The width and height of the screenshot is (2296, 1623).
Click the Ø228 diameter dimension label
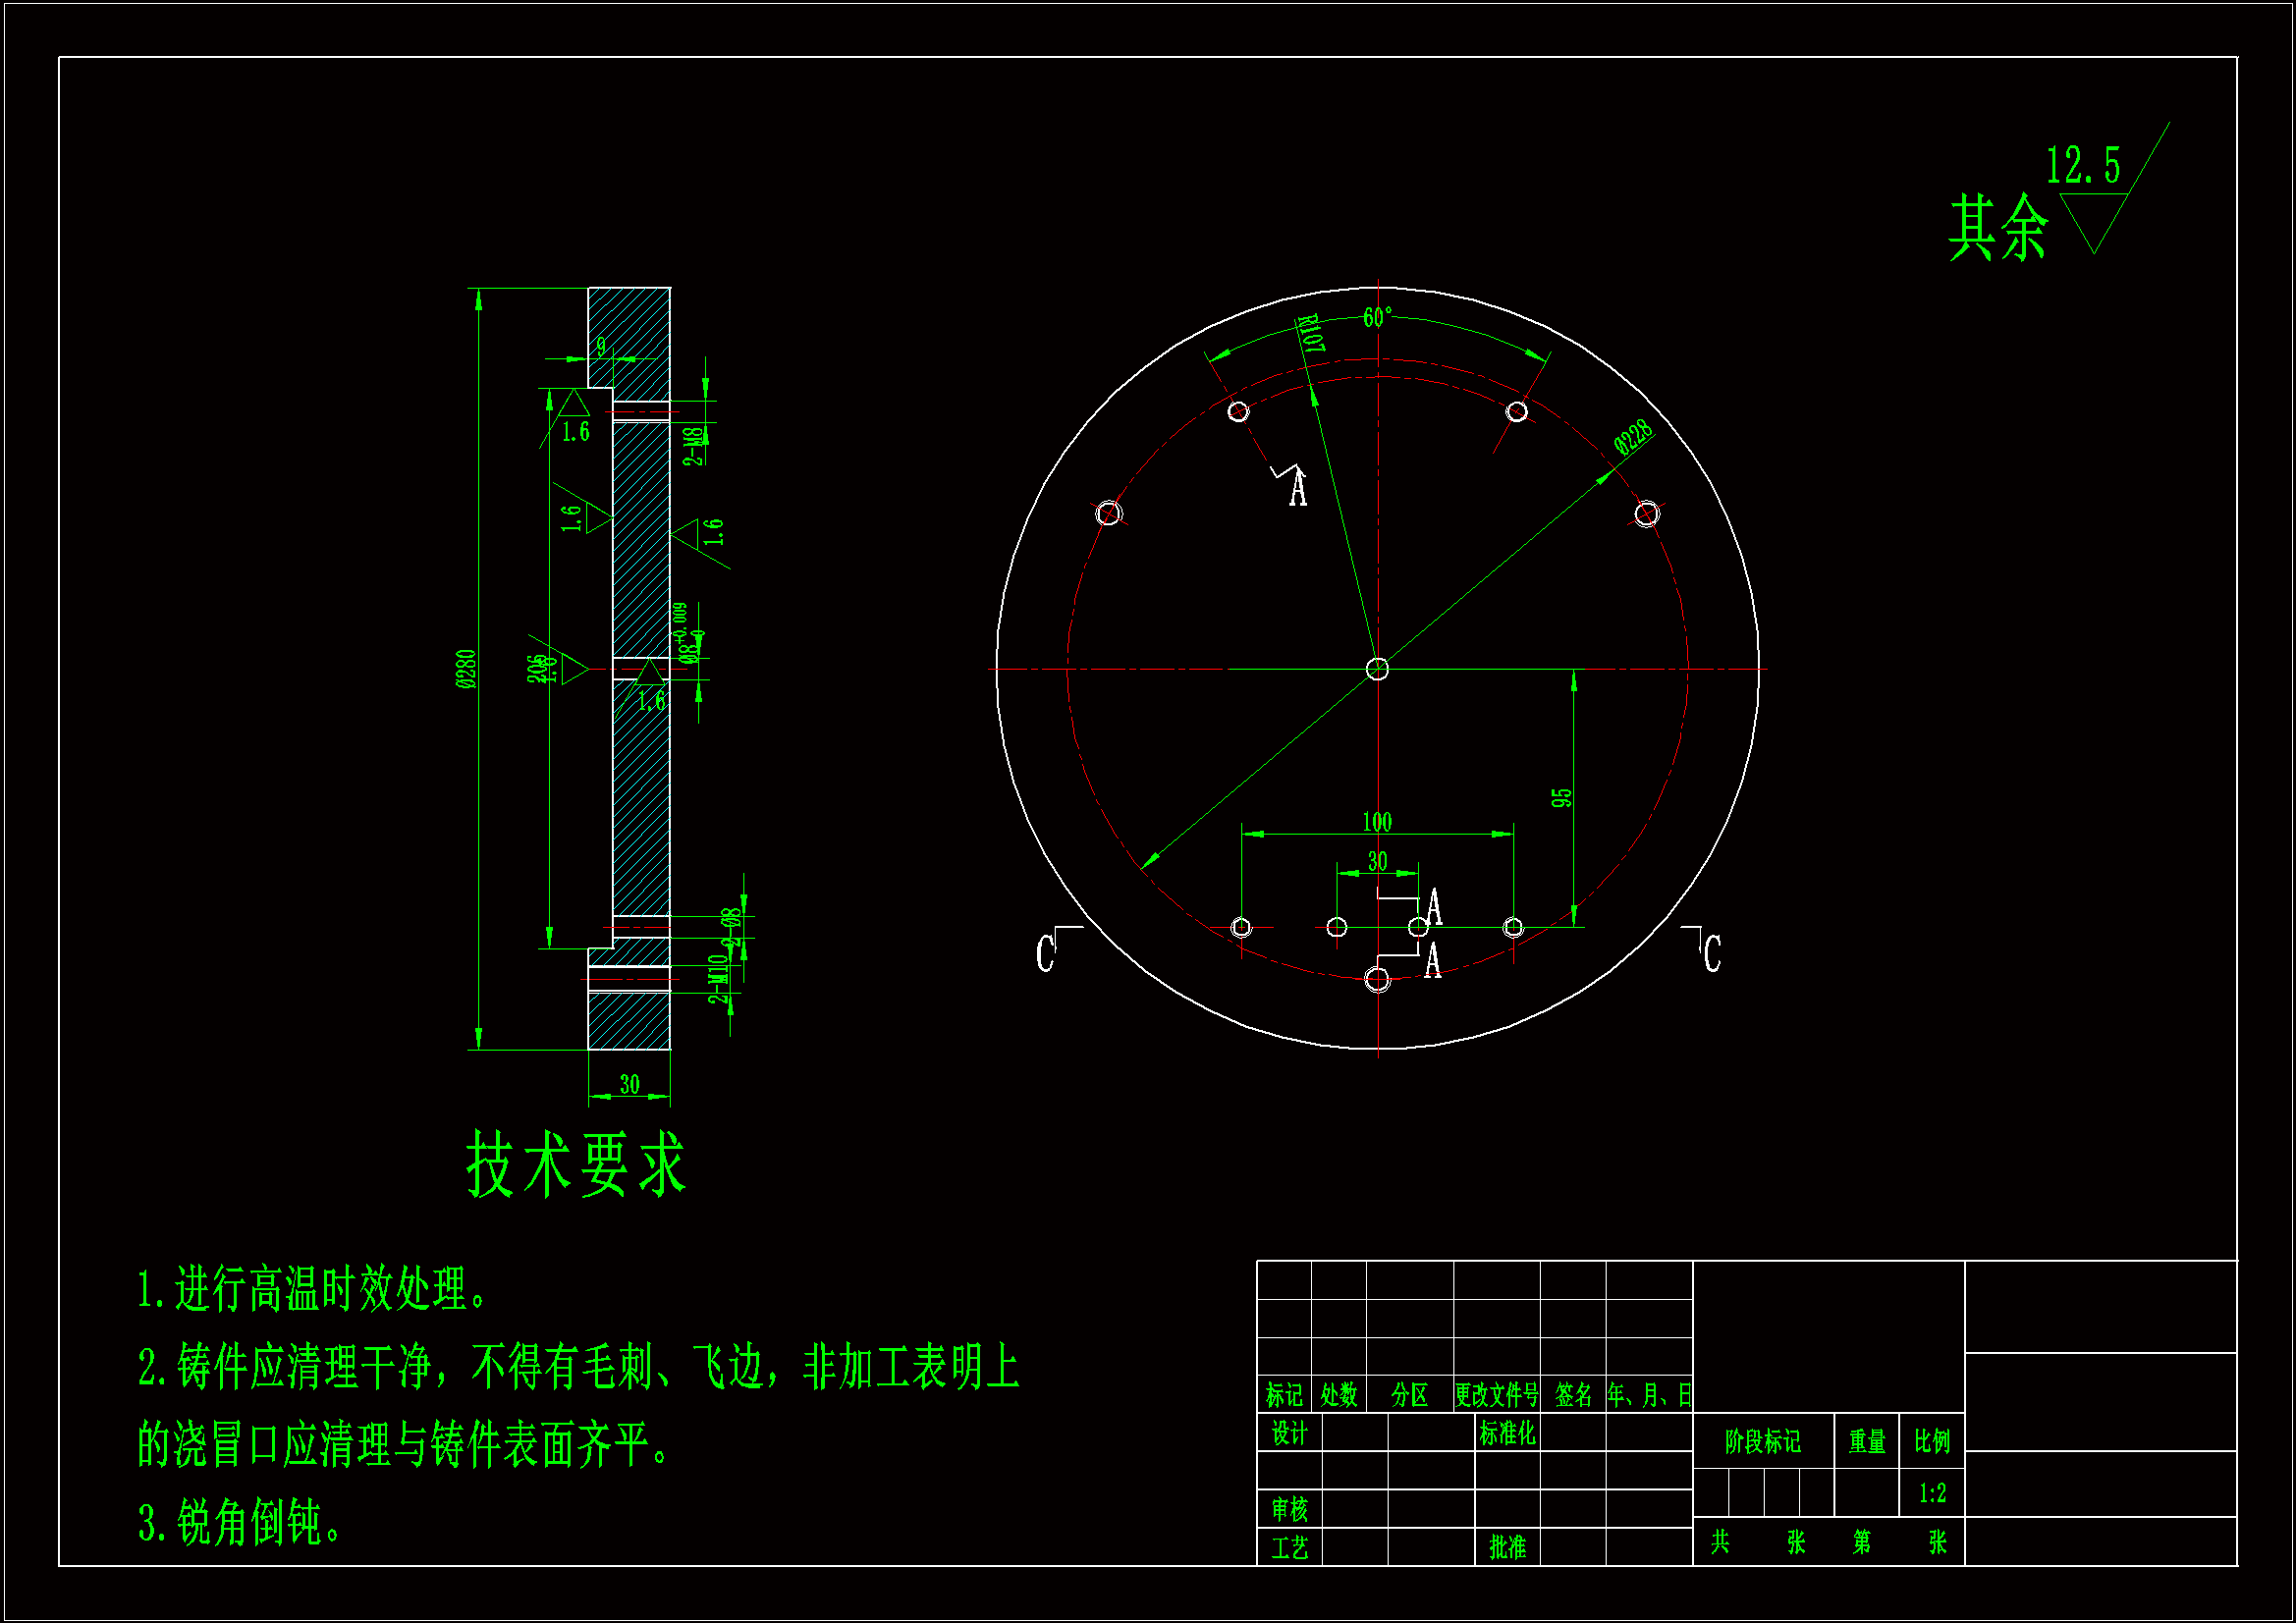1632,438
